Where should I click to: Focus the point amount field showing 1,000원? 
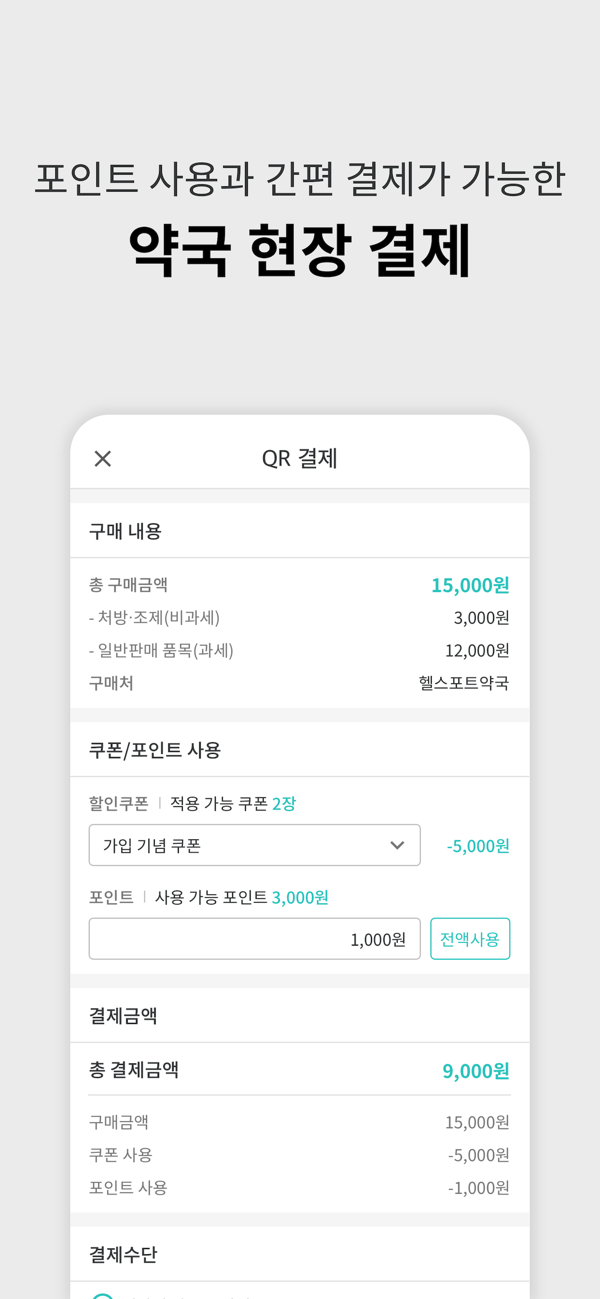click(x=255, y=939)
